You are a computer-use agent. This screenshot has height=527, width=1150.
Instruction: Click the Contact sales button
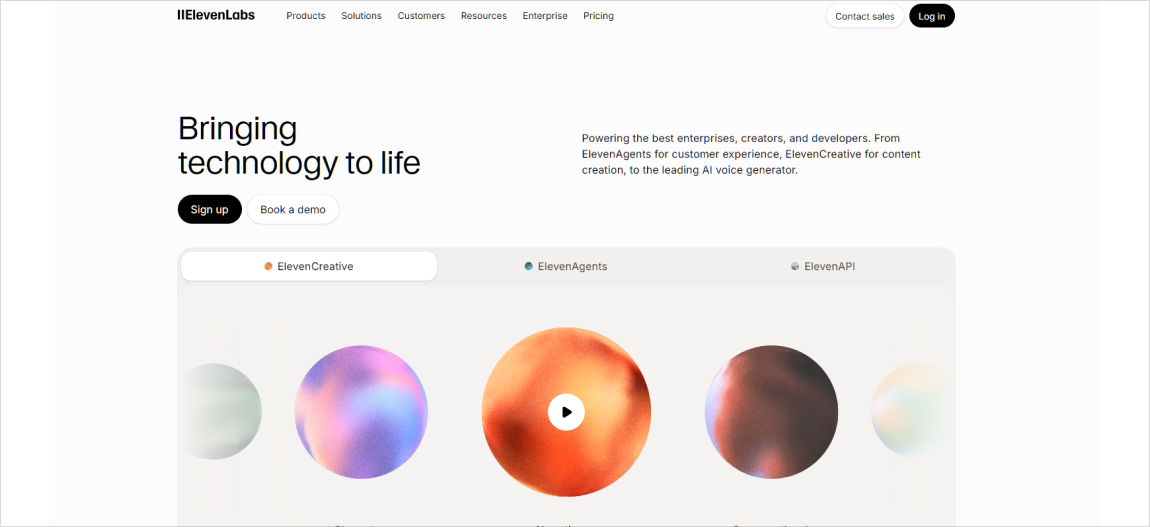click(865, 16)
